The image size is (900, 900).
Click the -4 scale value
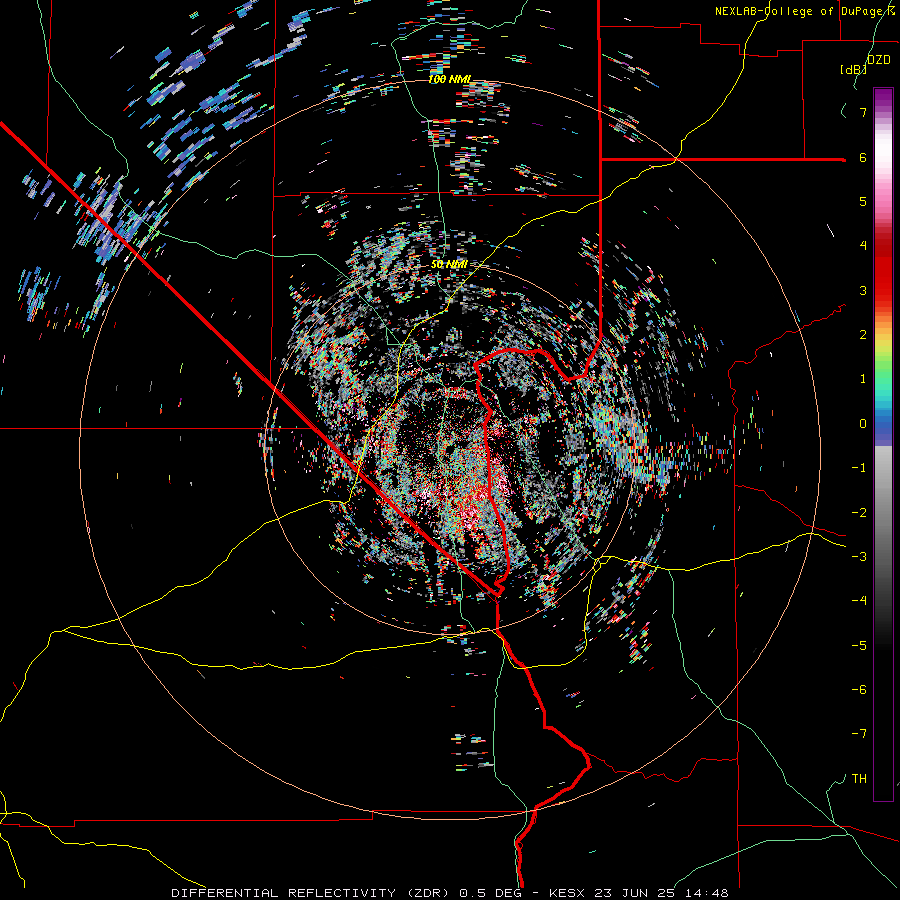point(859,601)
